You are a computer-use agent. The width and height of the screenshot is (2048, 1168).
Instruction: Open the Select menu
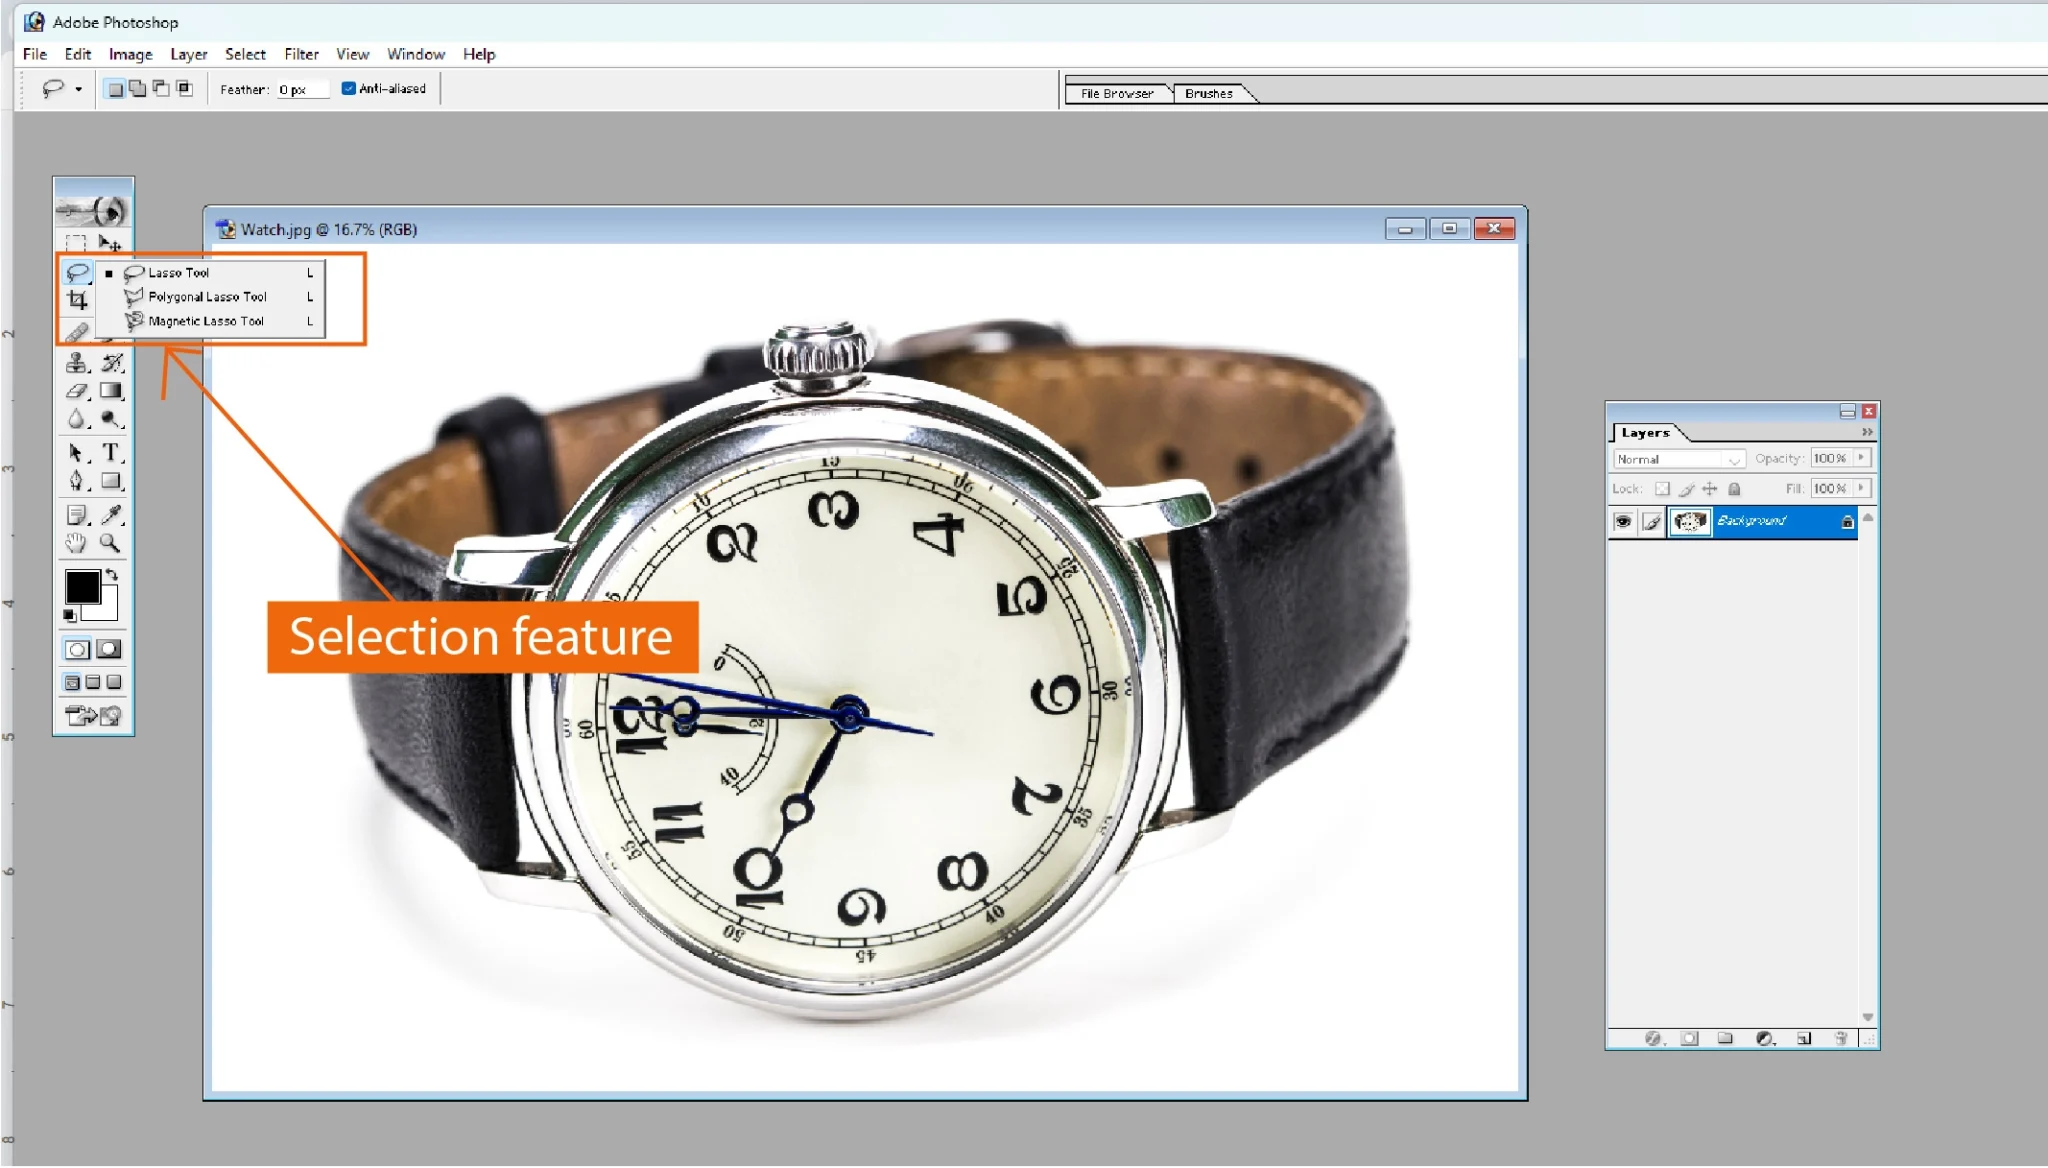point(245,54)
